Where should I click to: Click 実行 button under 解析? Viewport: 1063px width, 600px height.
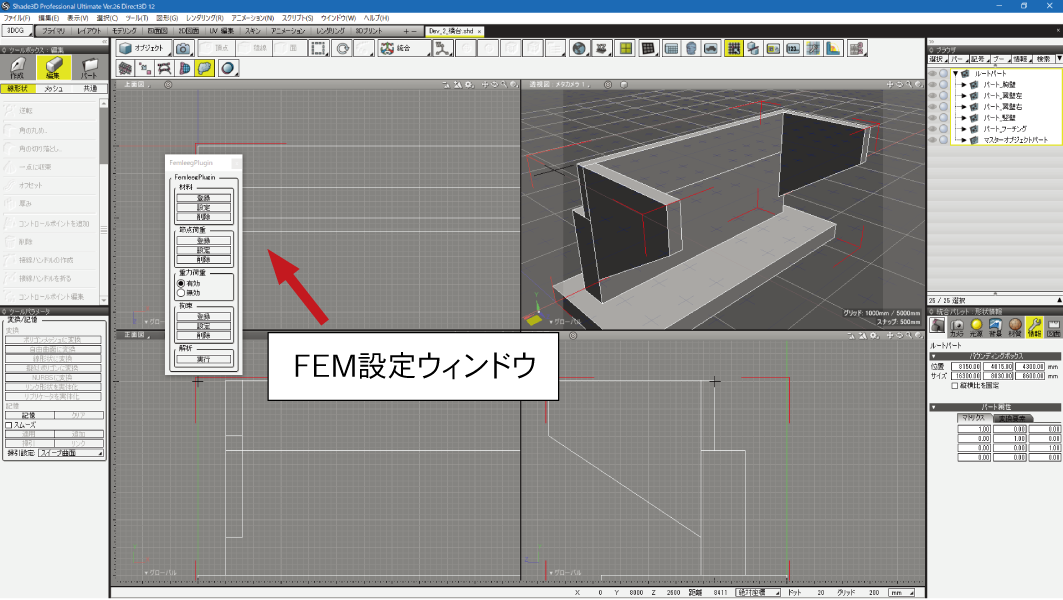[x=203, y=359]
